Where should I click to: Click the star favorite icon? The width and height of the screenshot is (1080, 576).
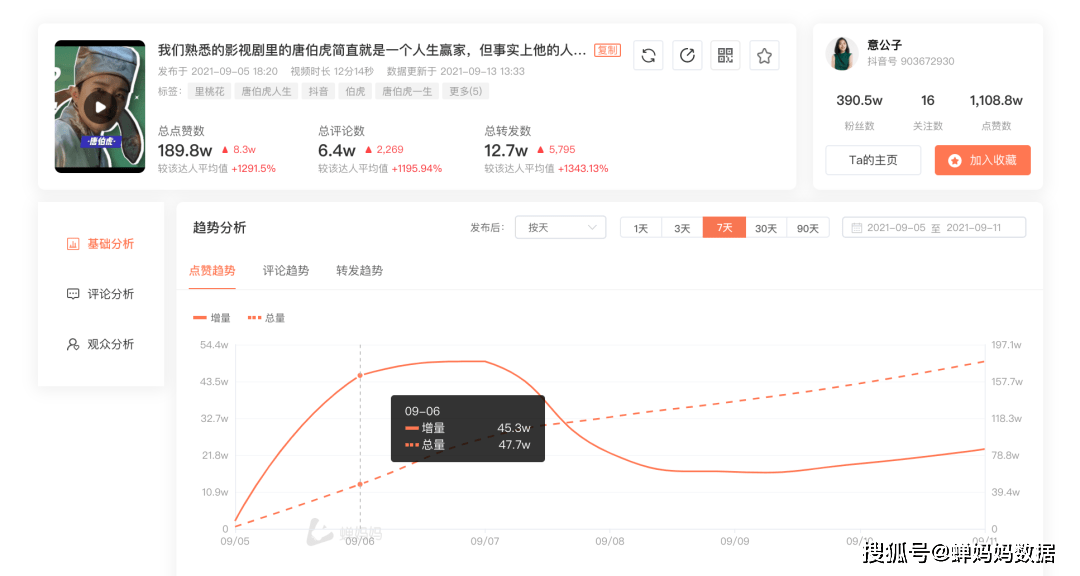[764, 56]
